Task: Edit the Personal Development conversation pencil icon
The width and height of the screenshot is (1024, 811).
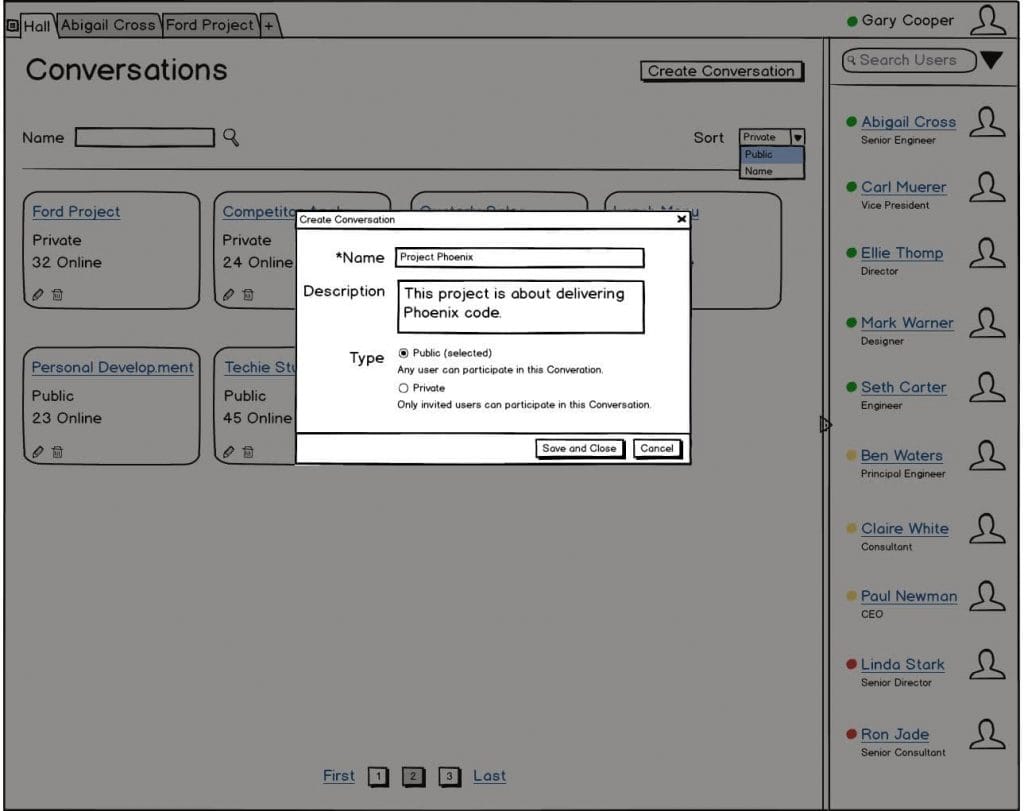Action: [38, 451]
